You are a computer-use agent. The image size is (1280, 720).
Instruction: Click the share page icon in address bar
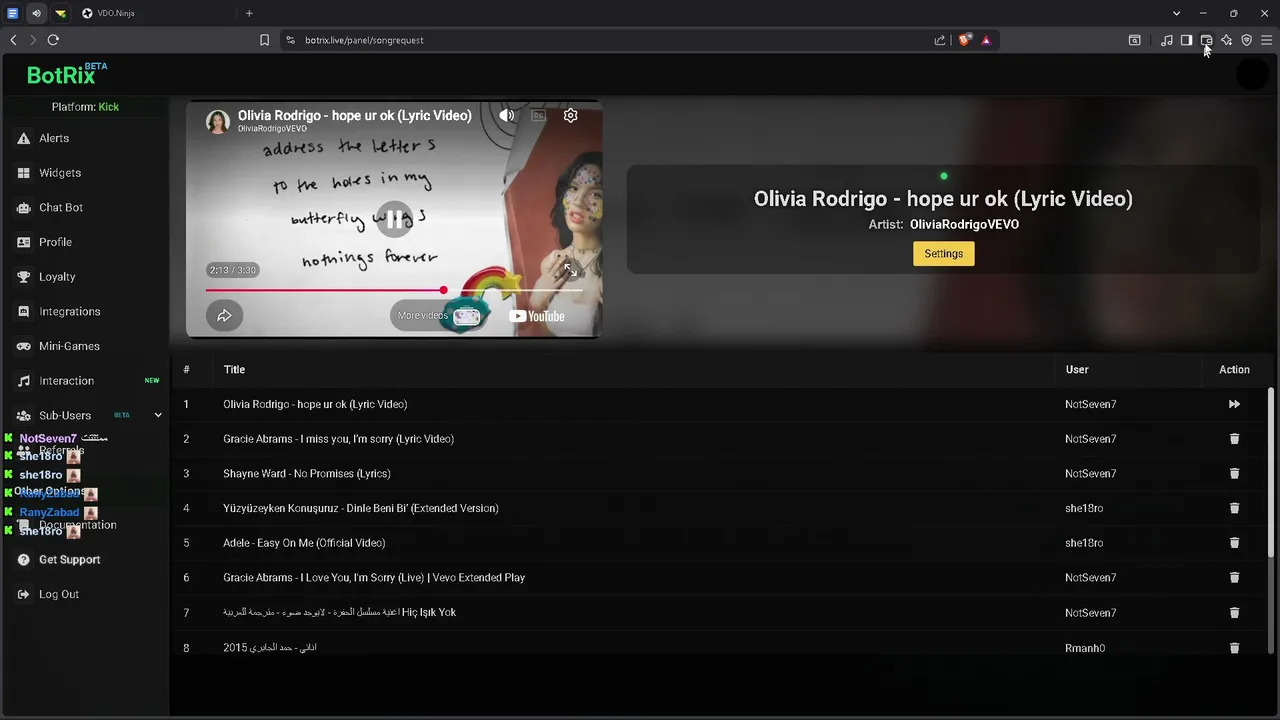pyautogui.click(x=940, y=40)
